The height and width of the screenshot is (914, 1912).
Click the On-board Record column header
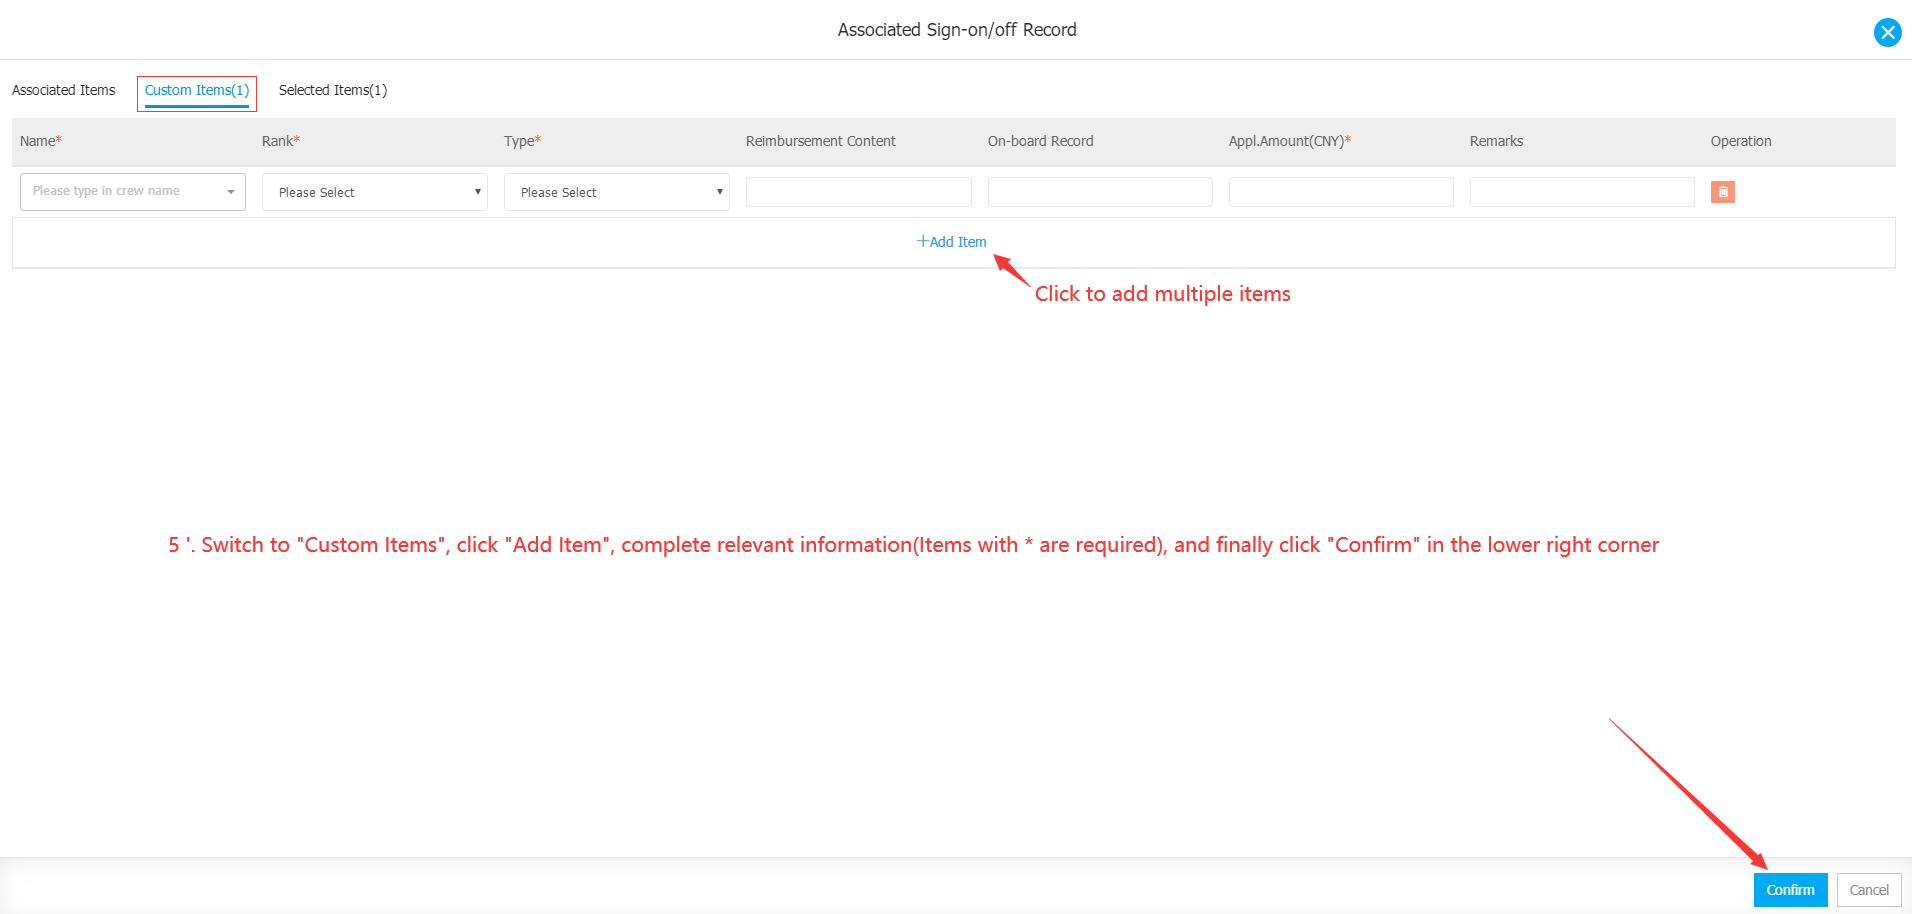[x=1041, y=141]
